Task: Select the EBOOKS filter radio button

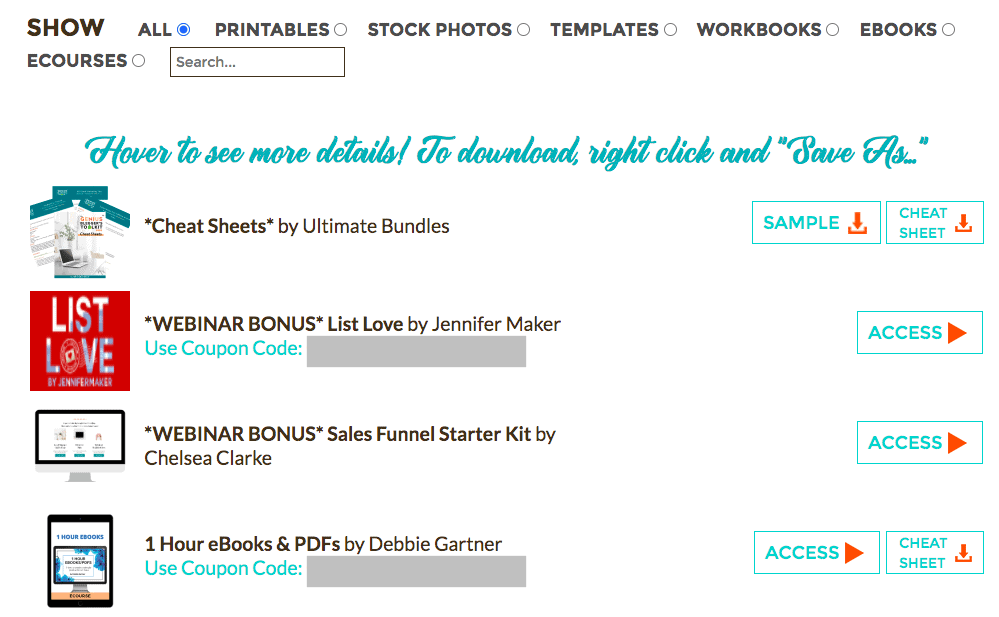Action: pyautogui.click(x=949, y=29)
